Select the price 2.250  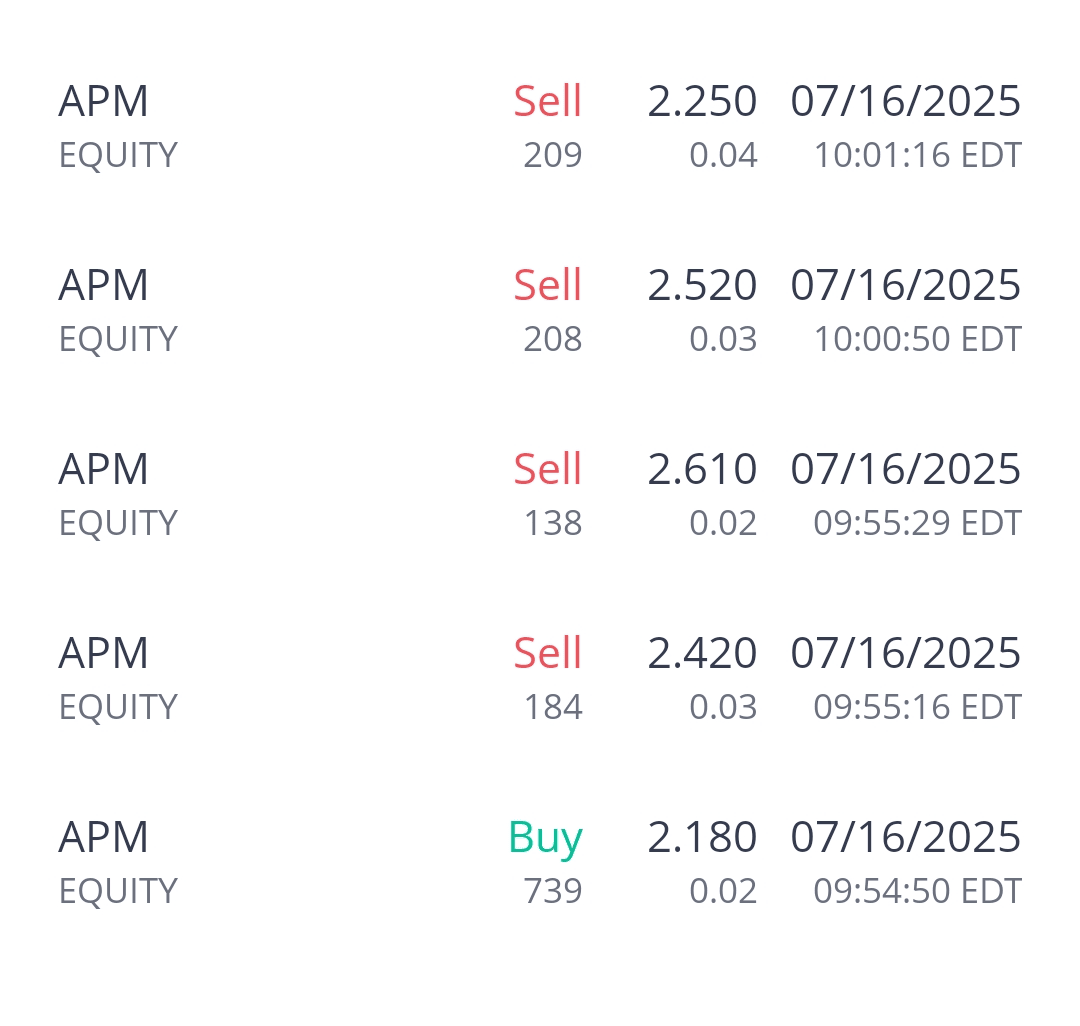702,101
